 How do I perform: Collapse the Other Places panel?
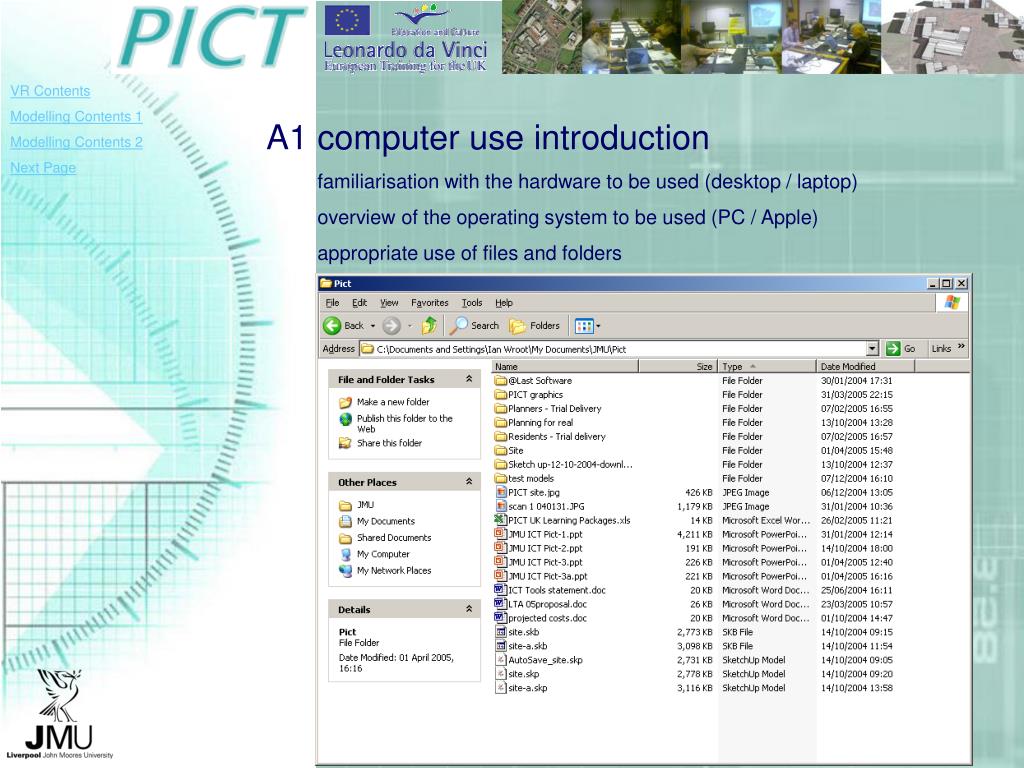(x=469, y=481)
